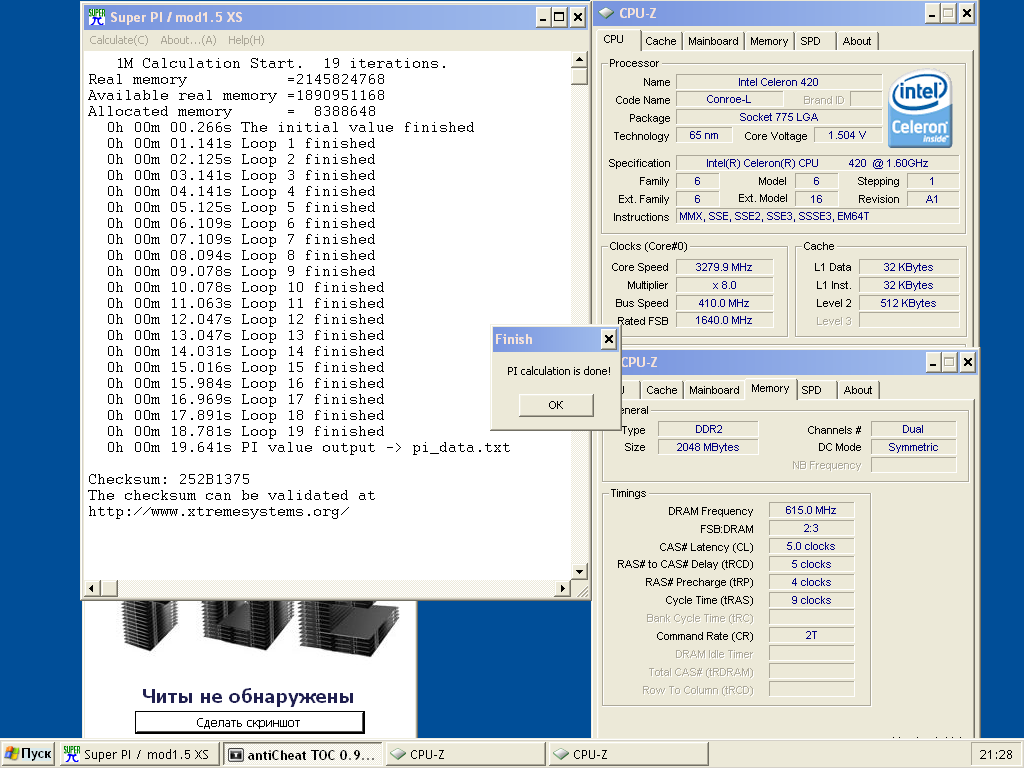Click the CAS# Latency value 5.0 clocks

click(x=810, y=546)
